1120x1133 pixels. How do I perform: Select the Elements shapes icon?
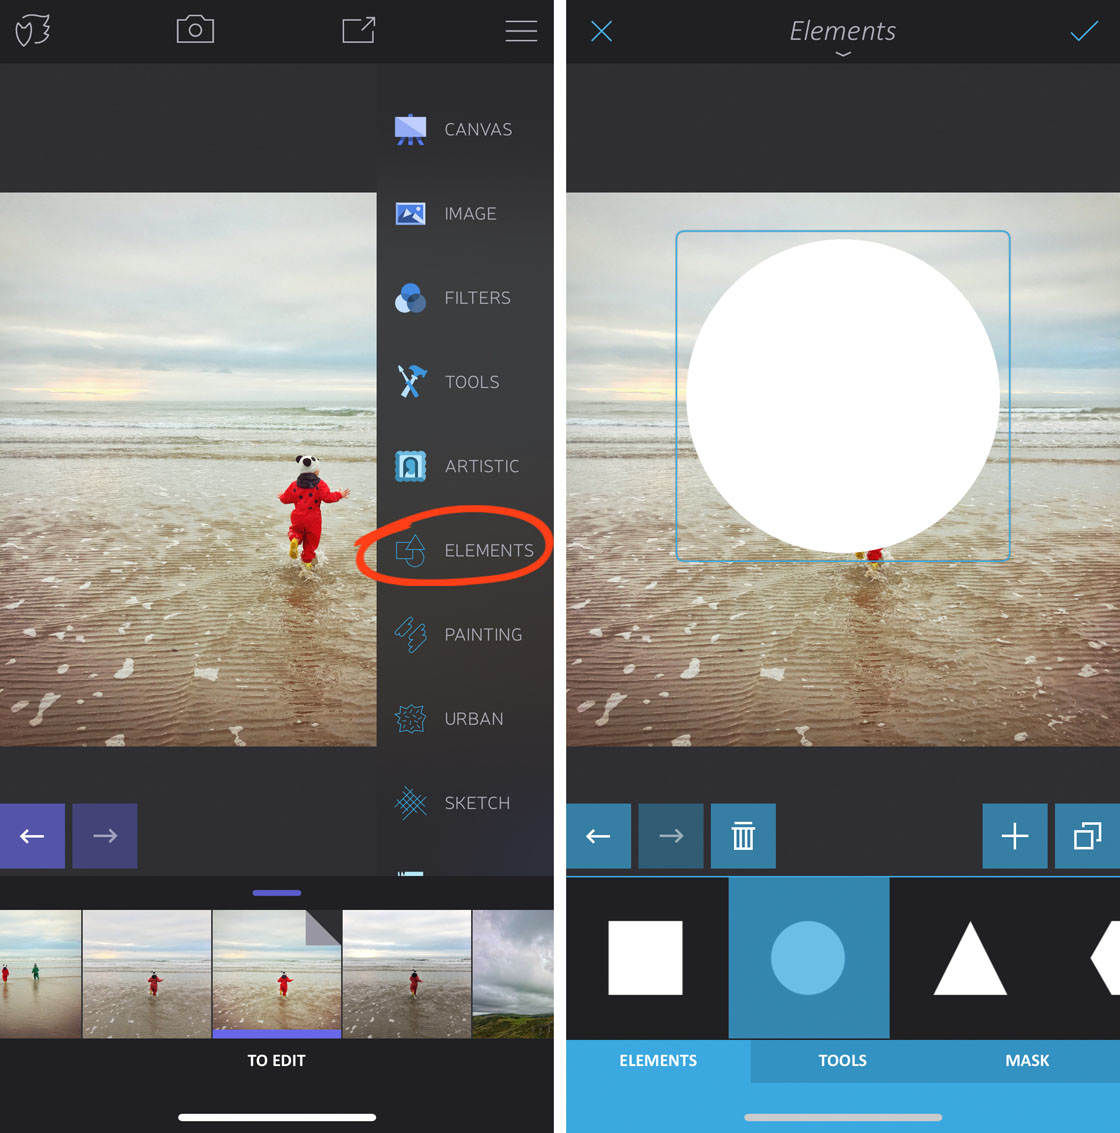pyautogui.click(x=410, y=551)
